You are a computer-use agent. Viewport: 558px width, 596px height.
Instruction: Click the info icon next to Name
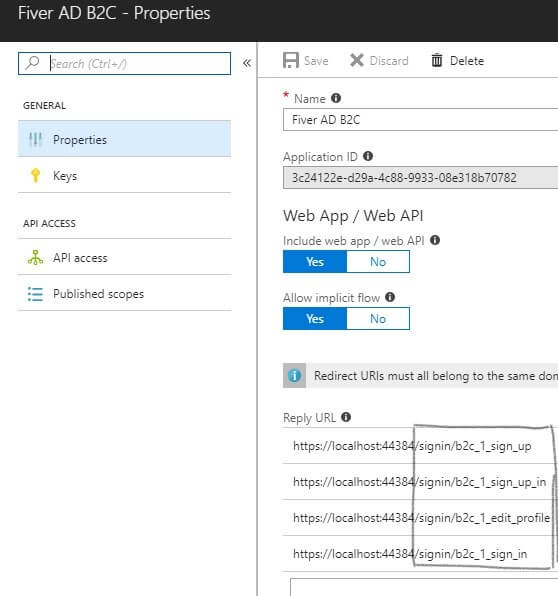point(336,98)
